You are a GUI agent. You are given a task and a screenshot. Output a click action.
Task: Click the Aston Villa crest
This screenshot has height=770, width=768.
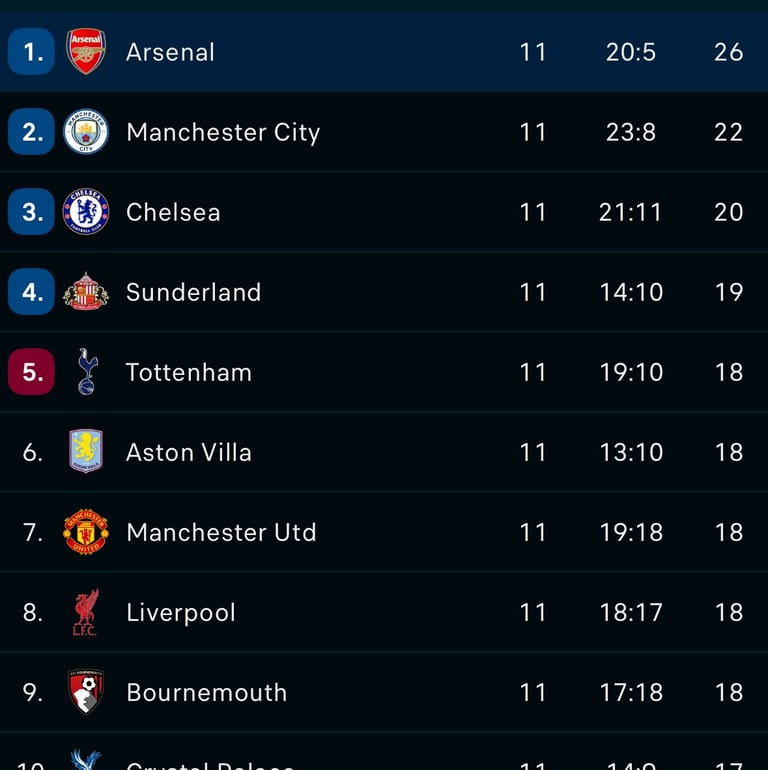86,452
